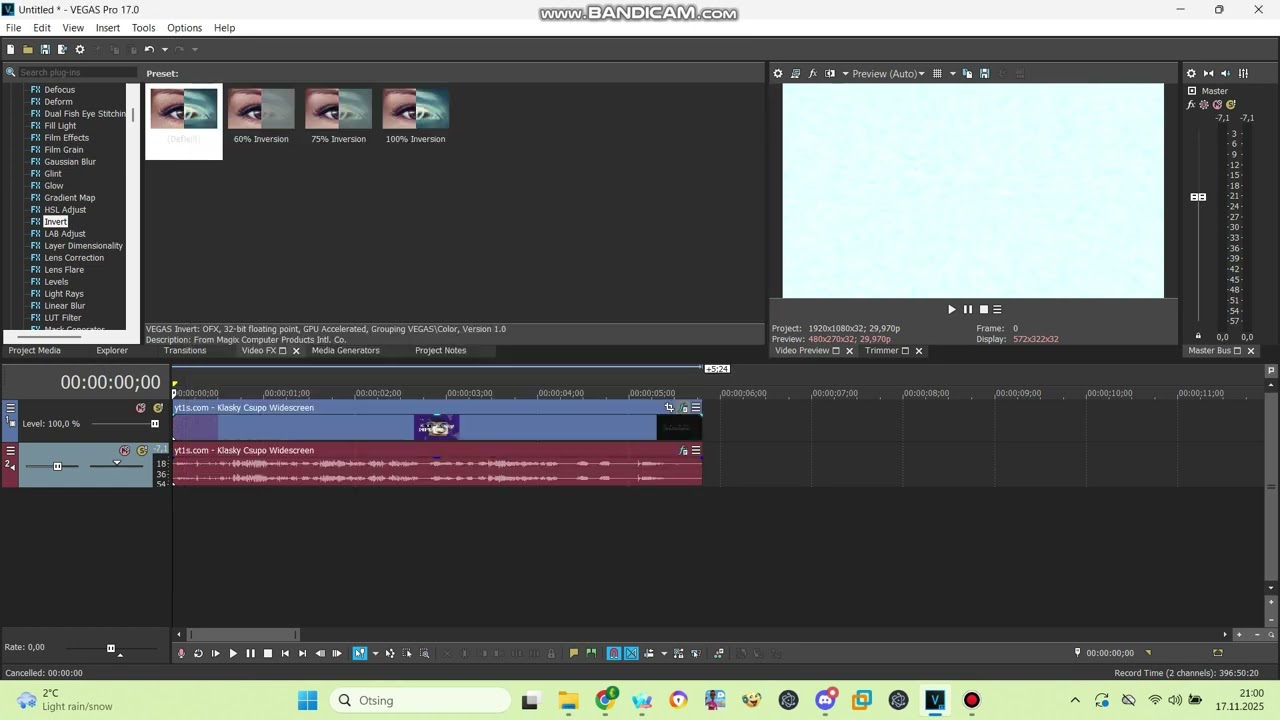This screenshot has height=720, width=1280.
Task: Switch to the Project Media tab
Action: pyautogui.click(x=35, y=351)
